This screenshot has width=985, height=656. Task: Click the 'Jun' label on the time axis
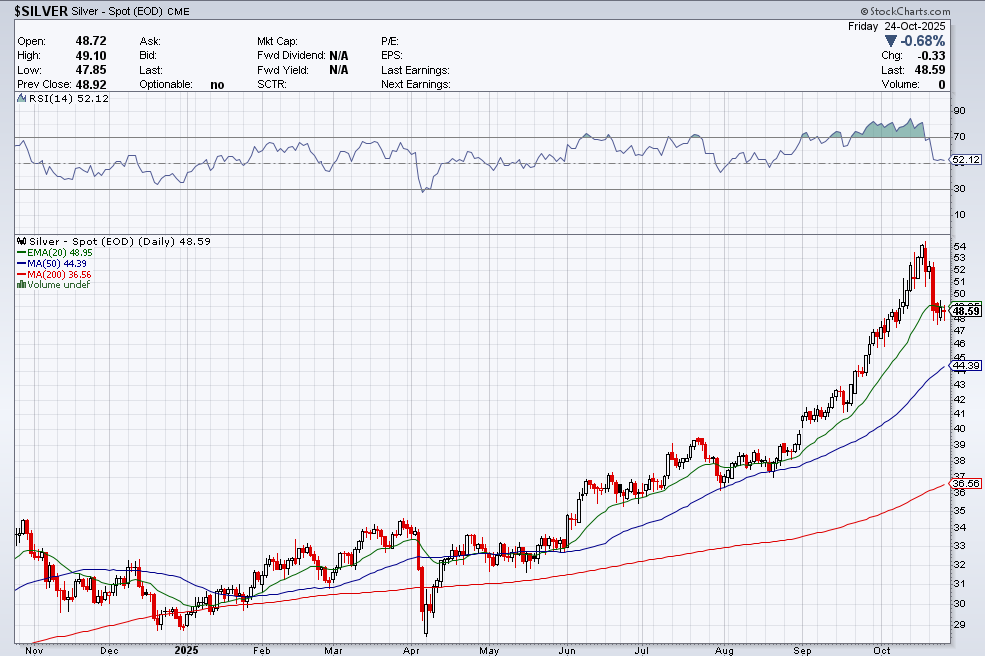(567, 650)
